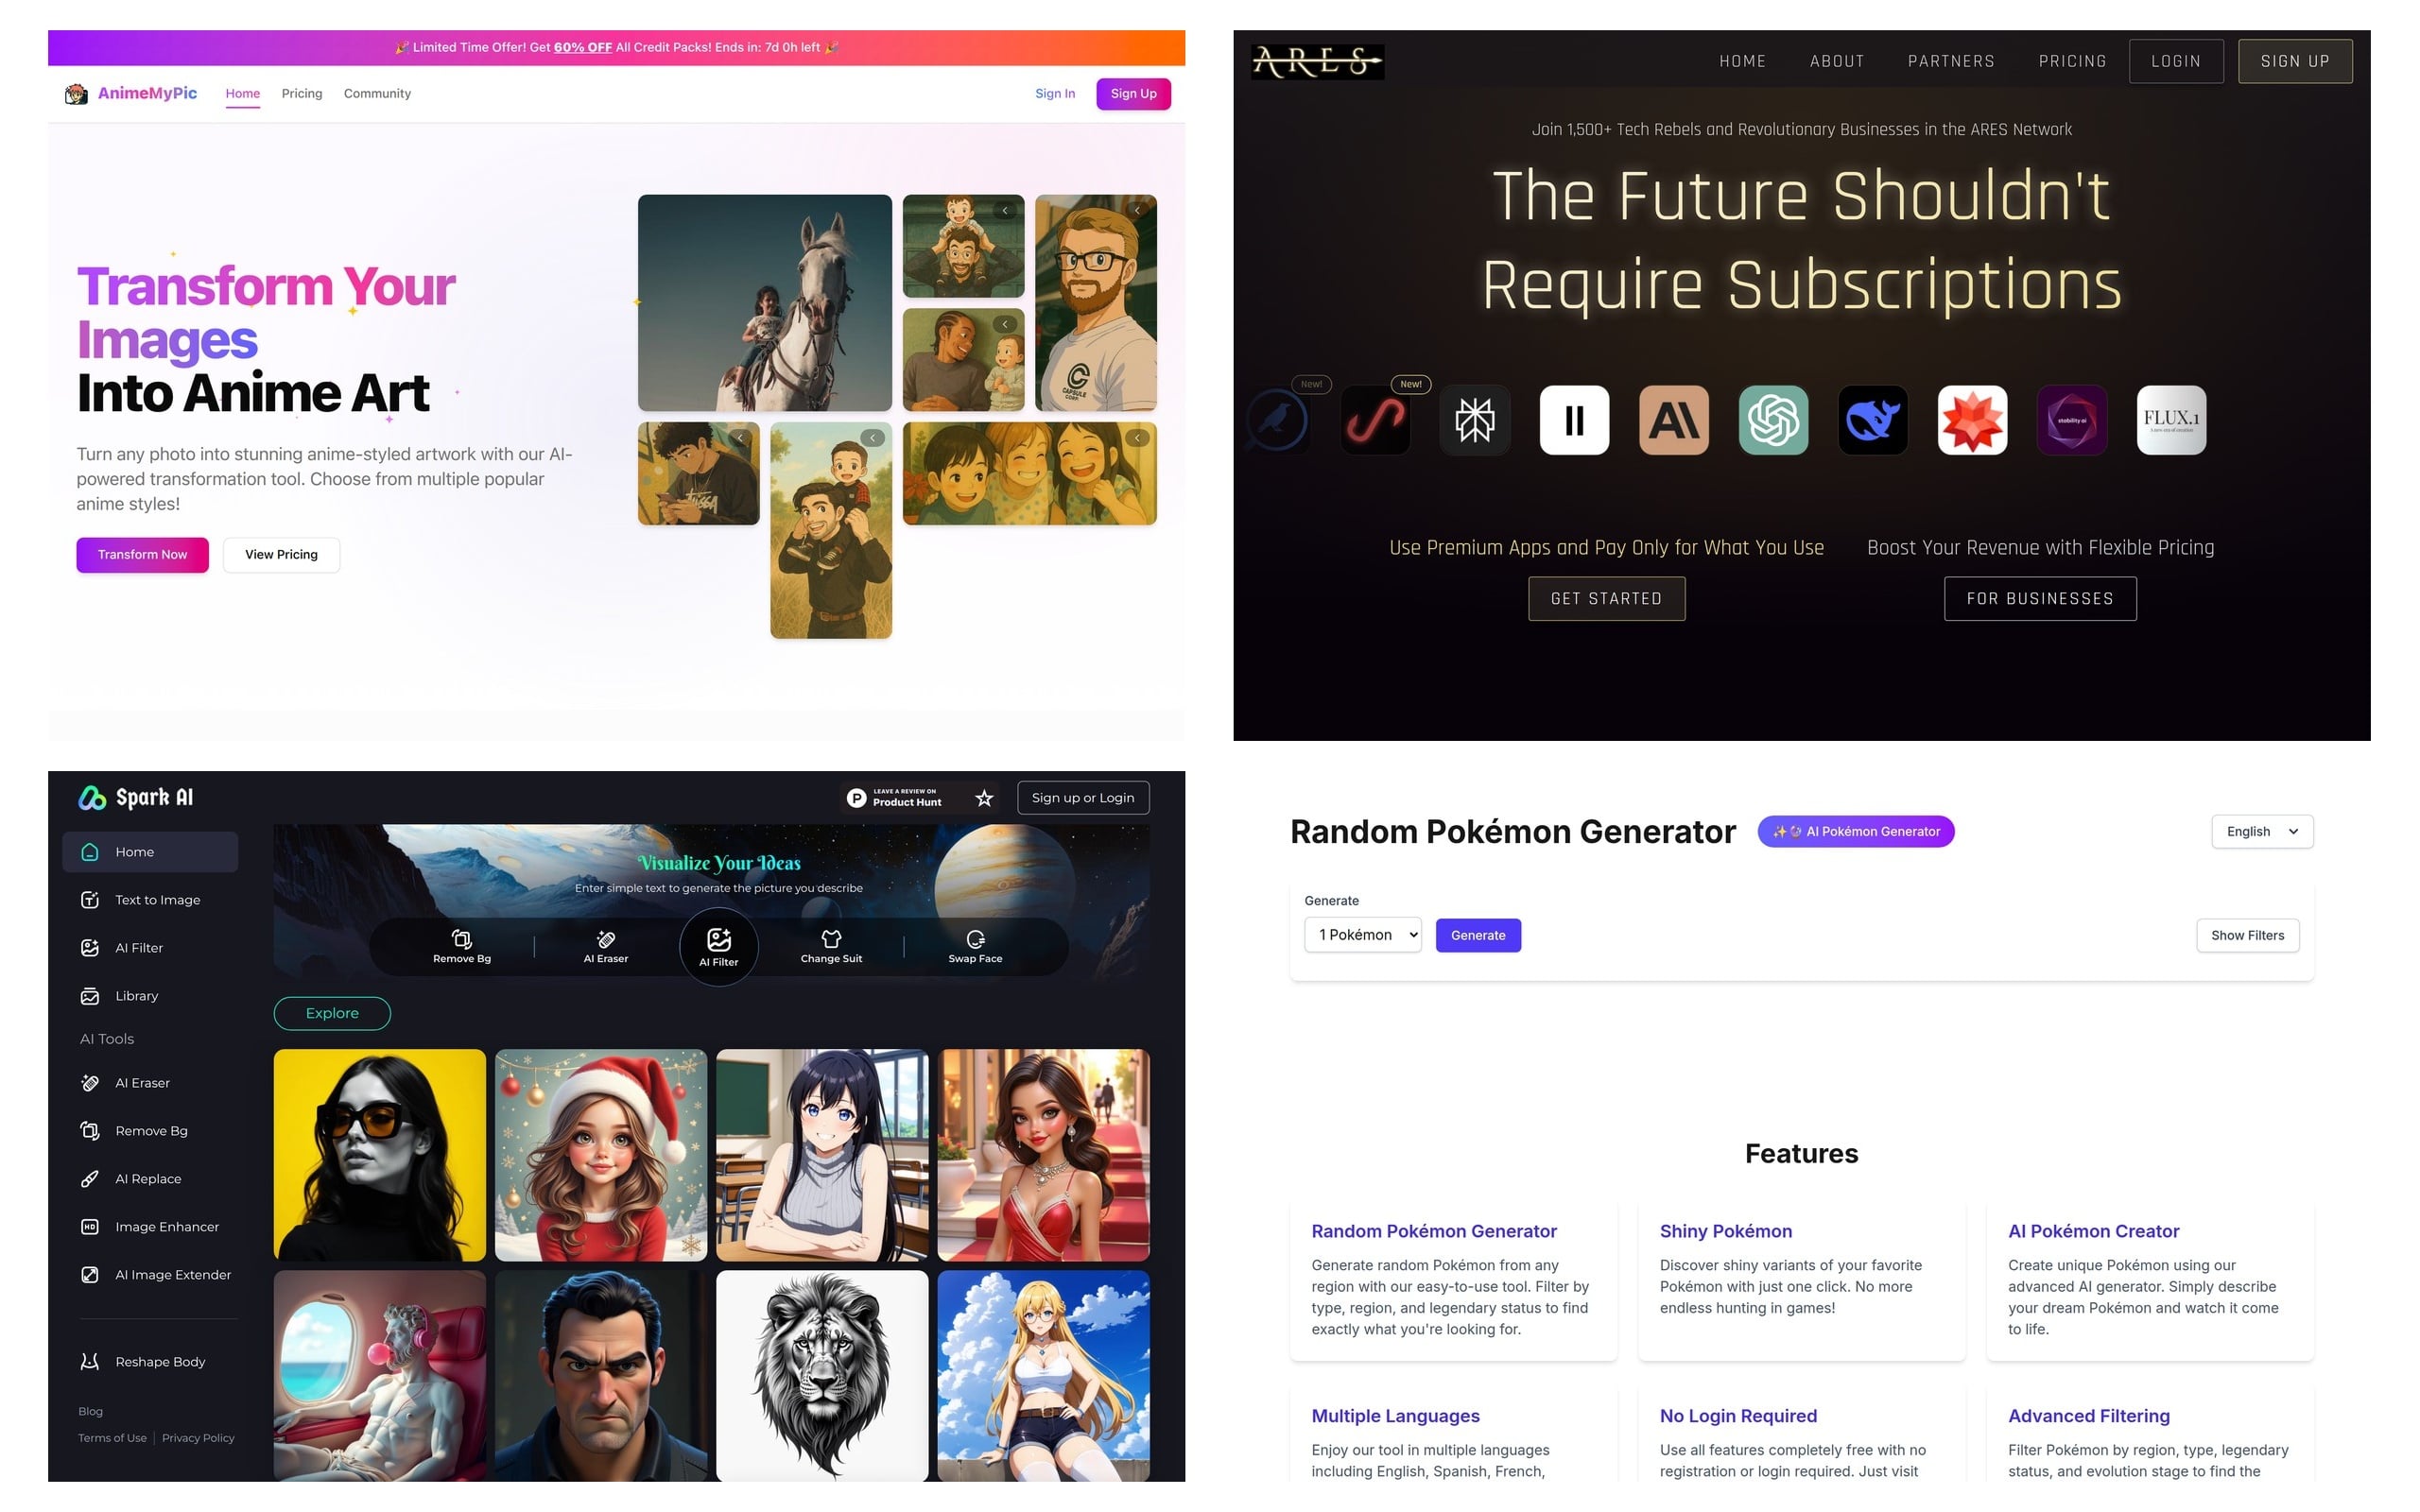This screenshot has height=1512, width=2420.
Task: Open Spark AI Privacy Policy link
Action: 198,1439
